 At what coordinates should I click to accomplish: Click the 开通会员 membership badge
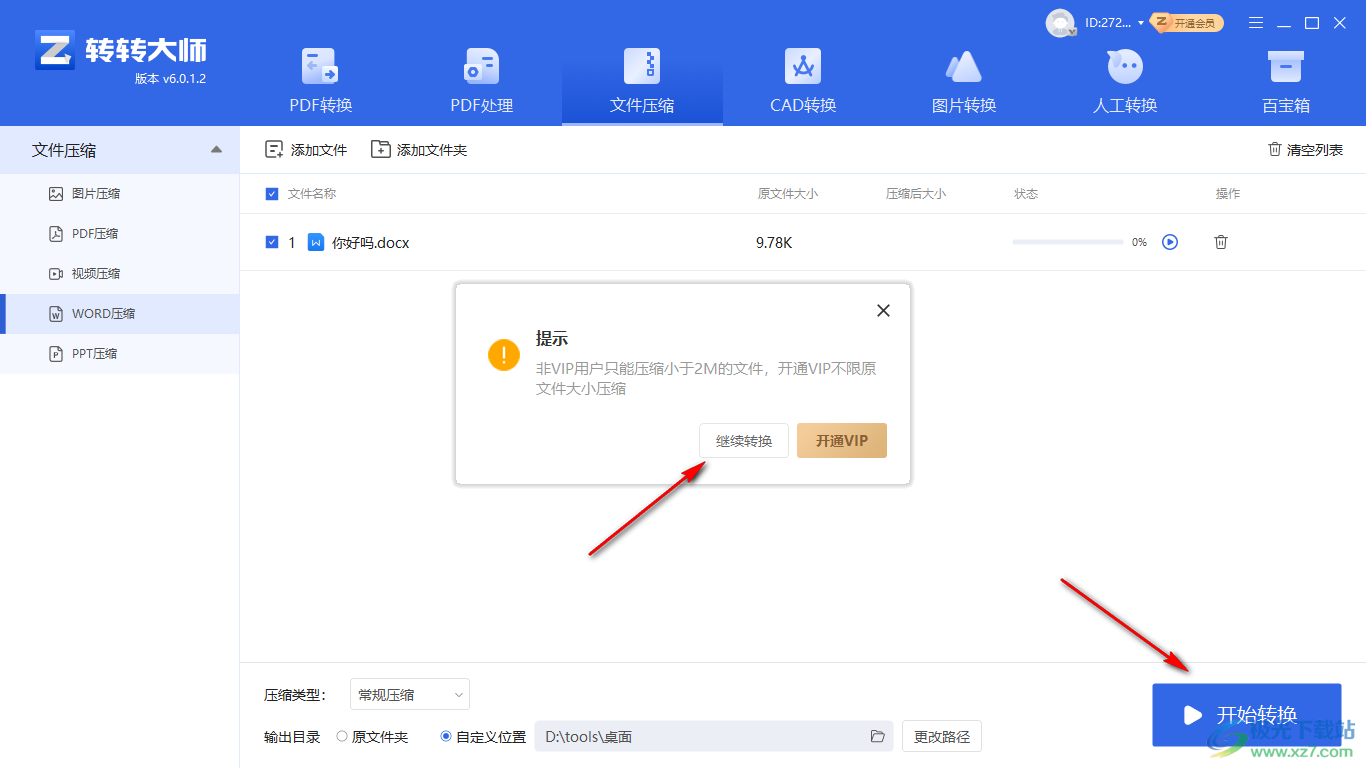[x=1188, y=23]
